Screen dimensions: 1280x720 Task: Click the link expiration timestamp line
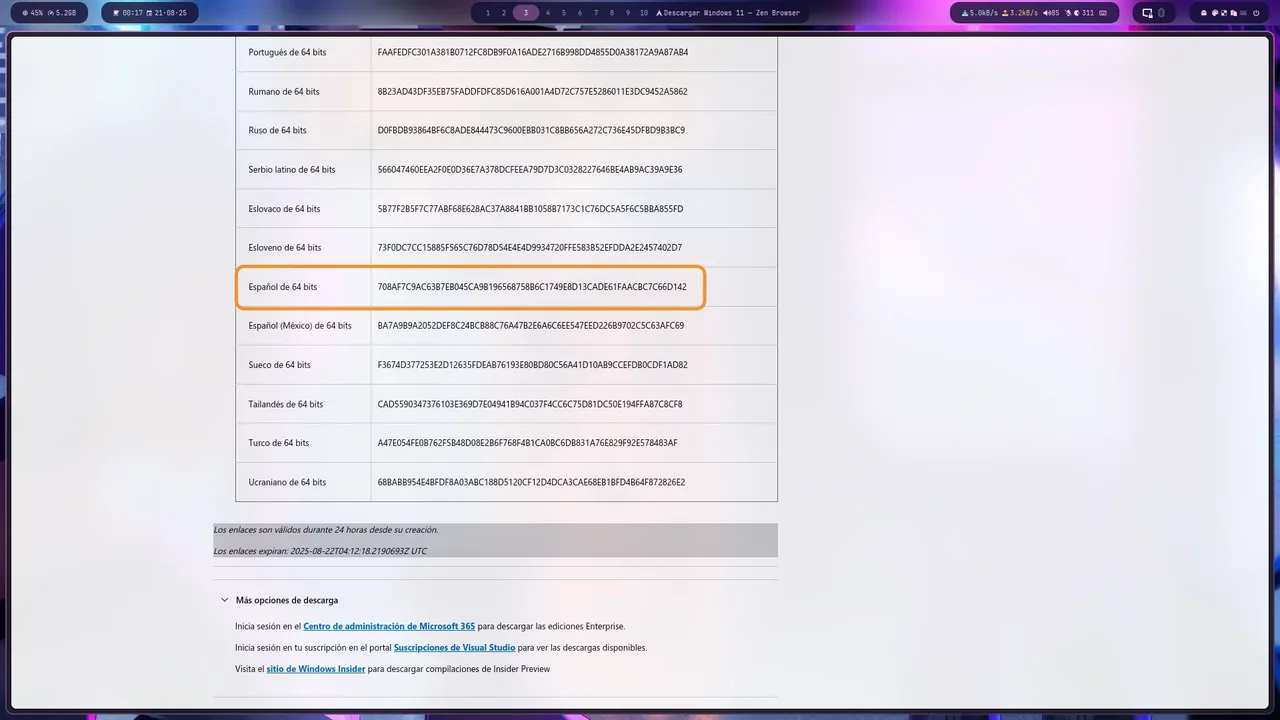pos(320,551)
